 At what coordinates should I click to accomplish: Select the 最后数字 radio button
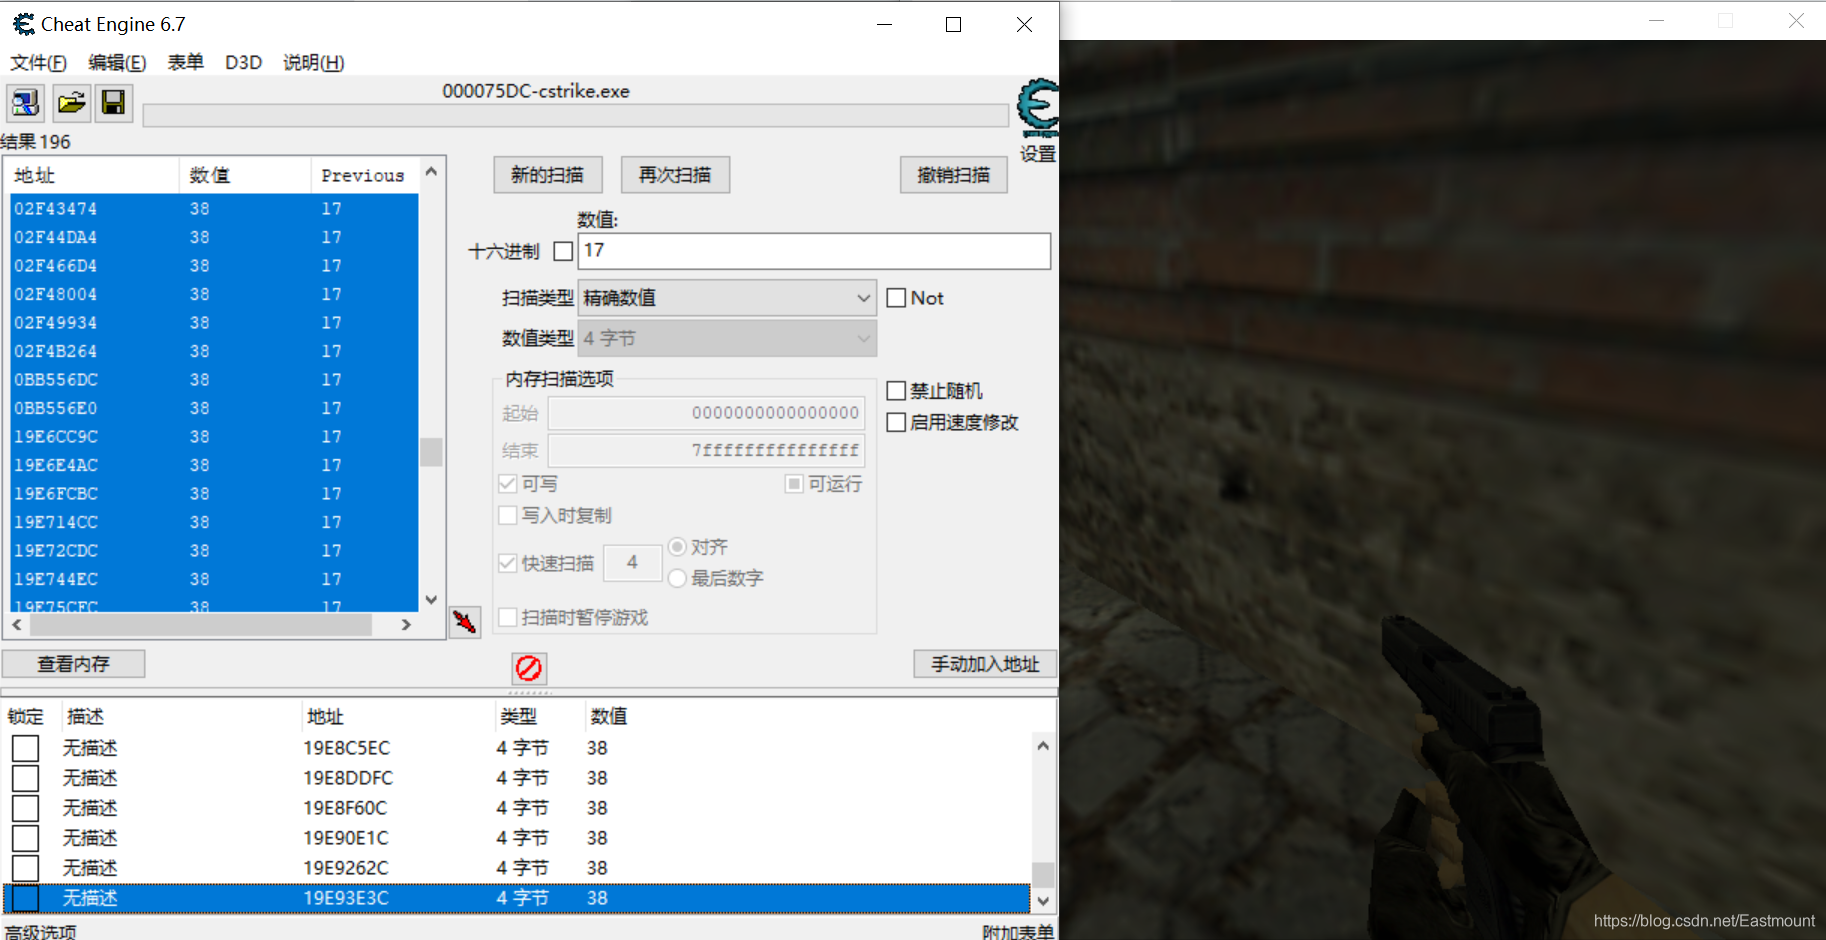[x=677, y=578]
